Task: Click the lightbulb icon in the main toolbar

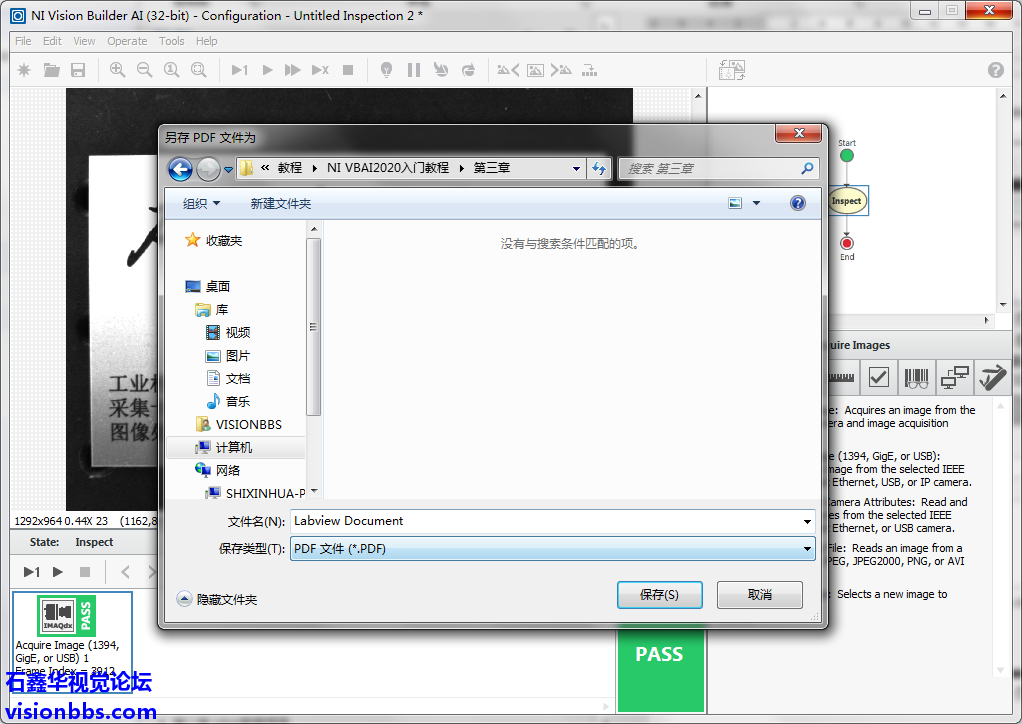Action: [386, 70]
